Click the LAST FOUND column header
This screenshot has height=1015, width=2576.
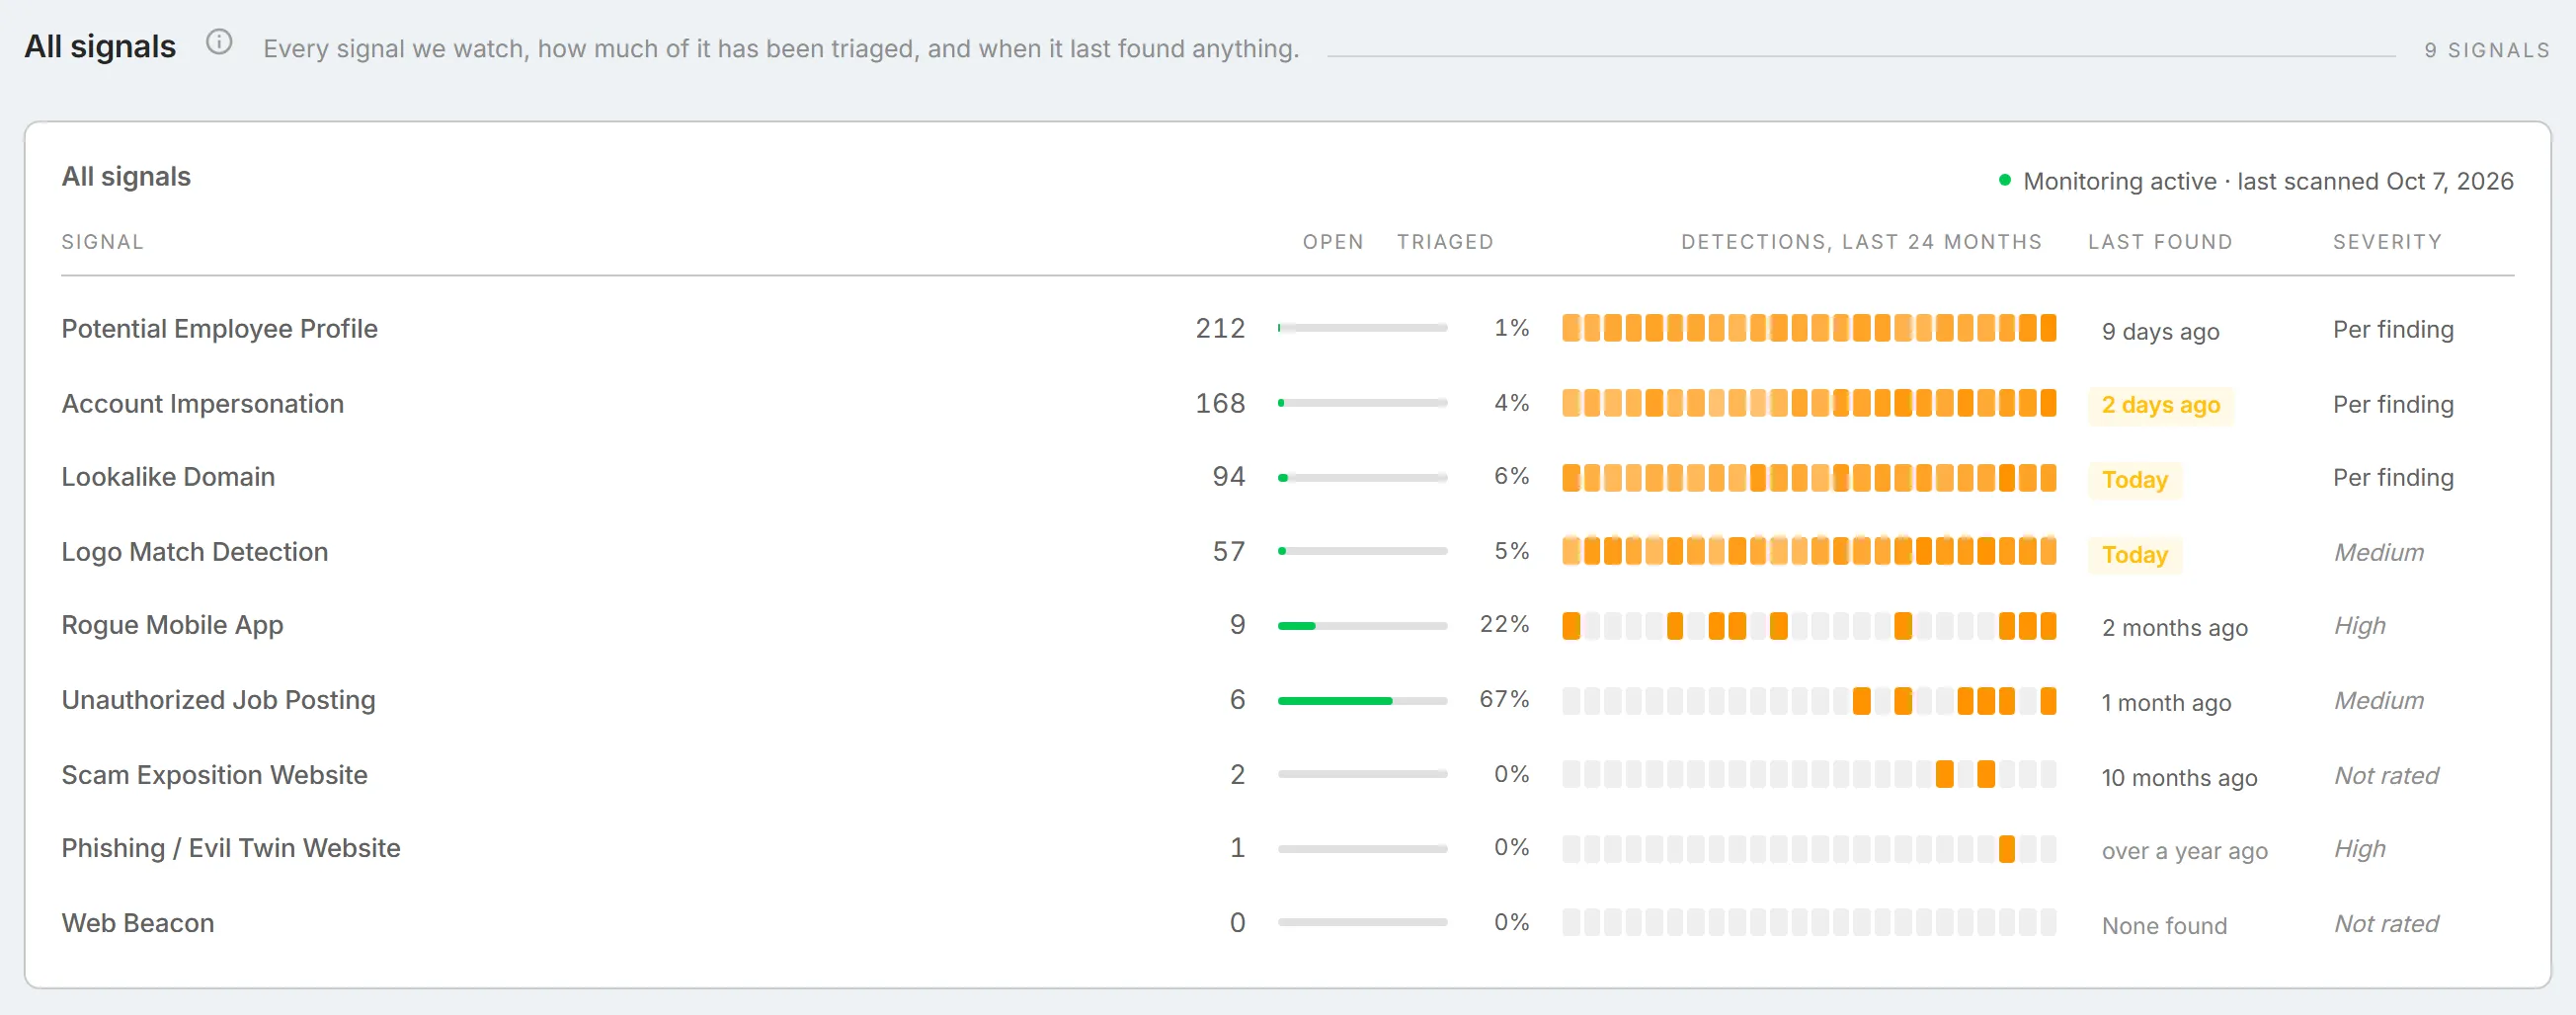tap(2160, 242)
